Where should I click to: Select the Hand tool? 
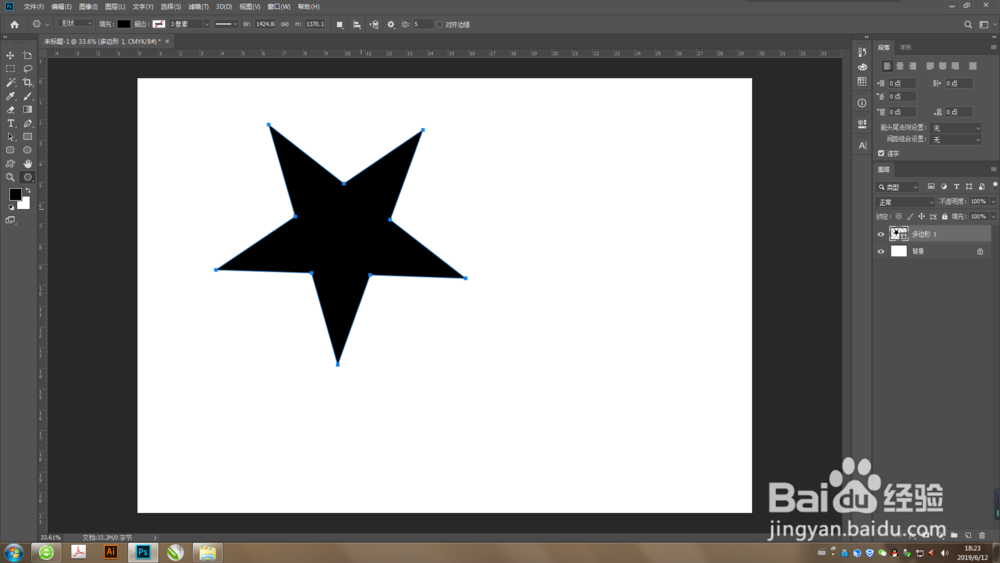click(27, 164)
